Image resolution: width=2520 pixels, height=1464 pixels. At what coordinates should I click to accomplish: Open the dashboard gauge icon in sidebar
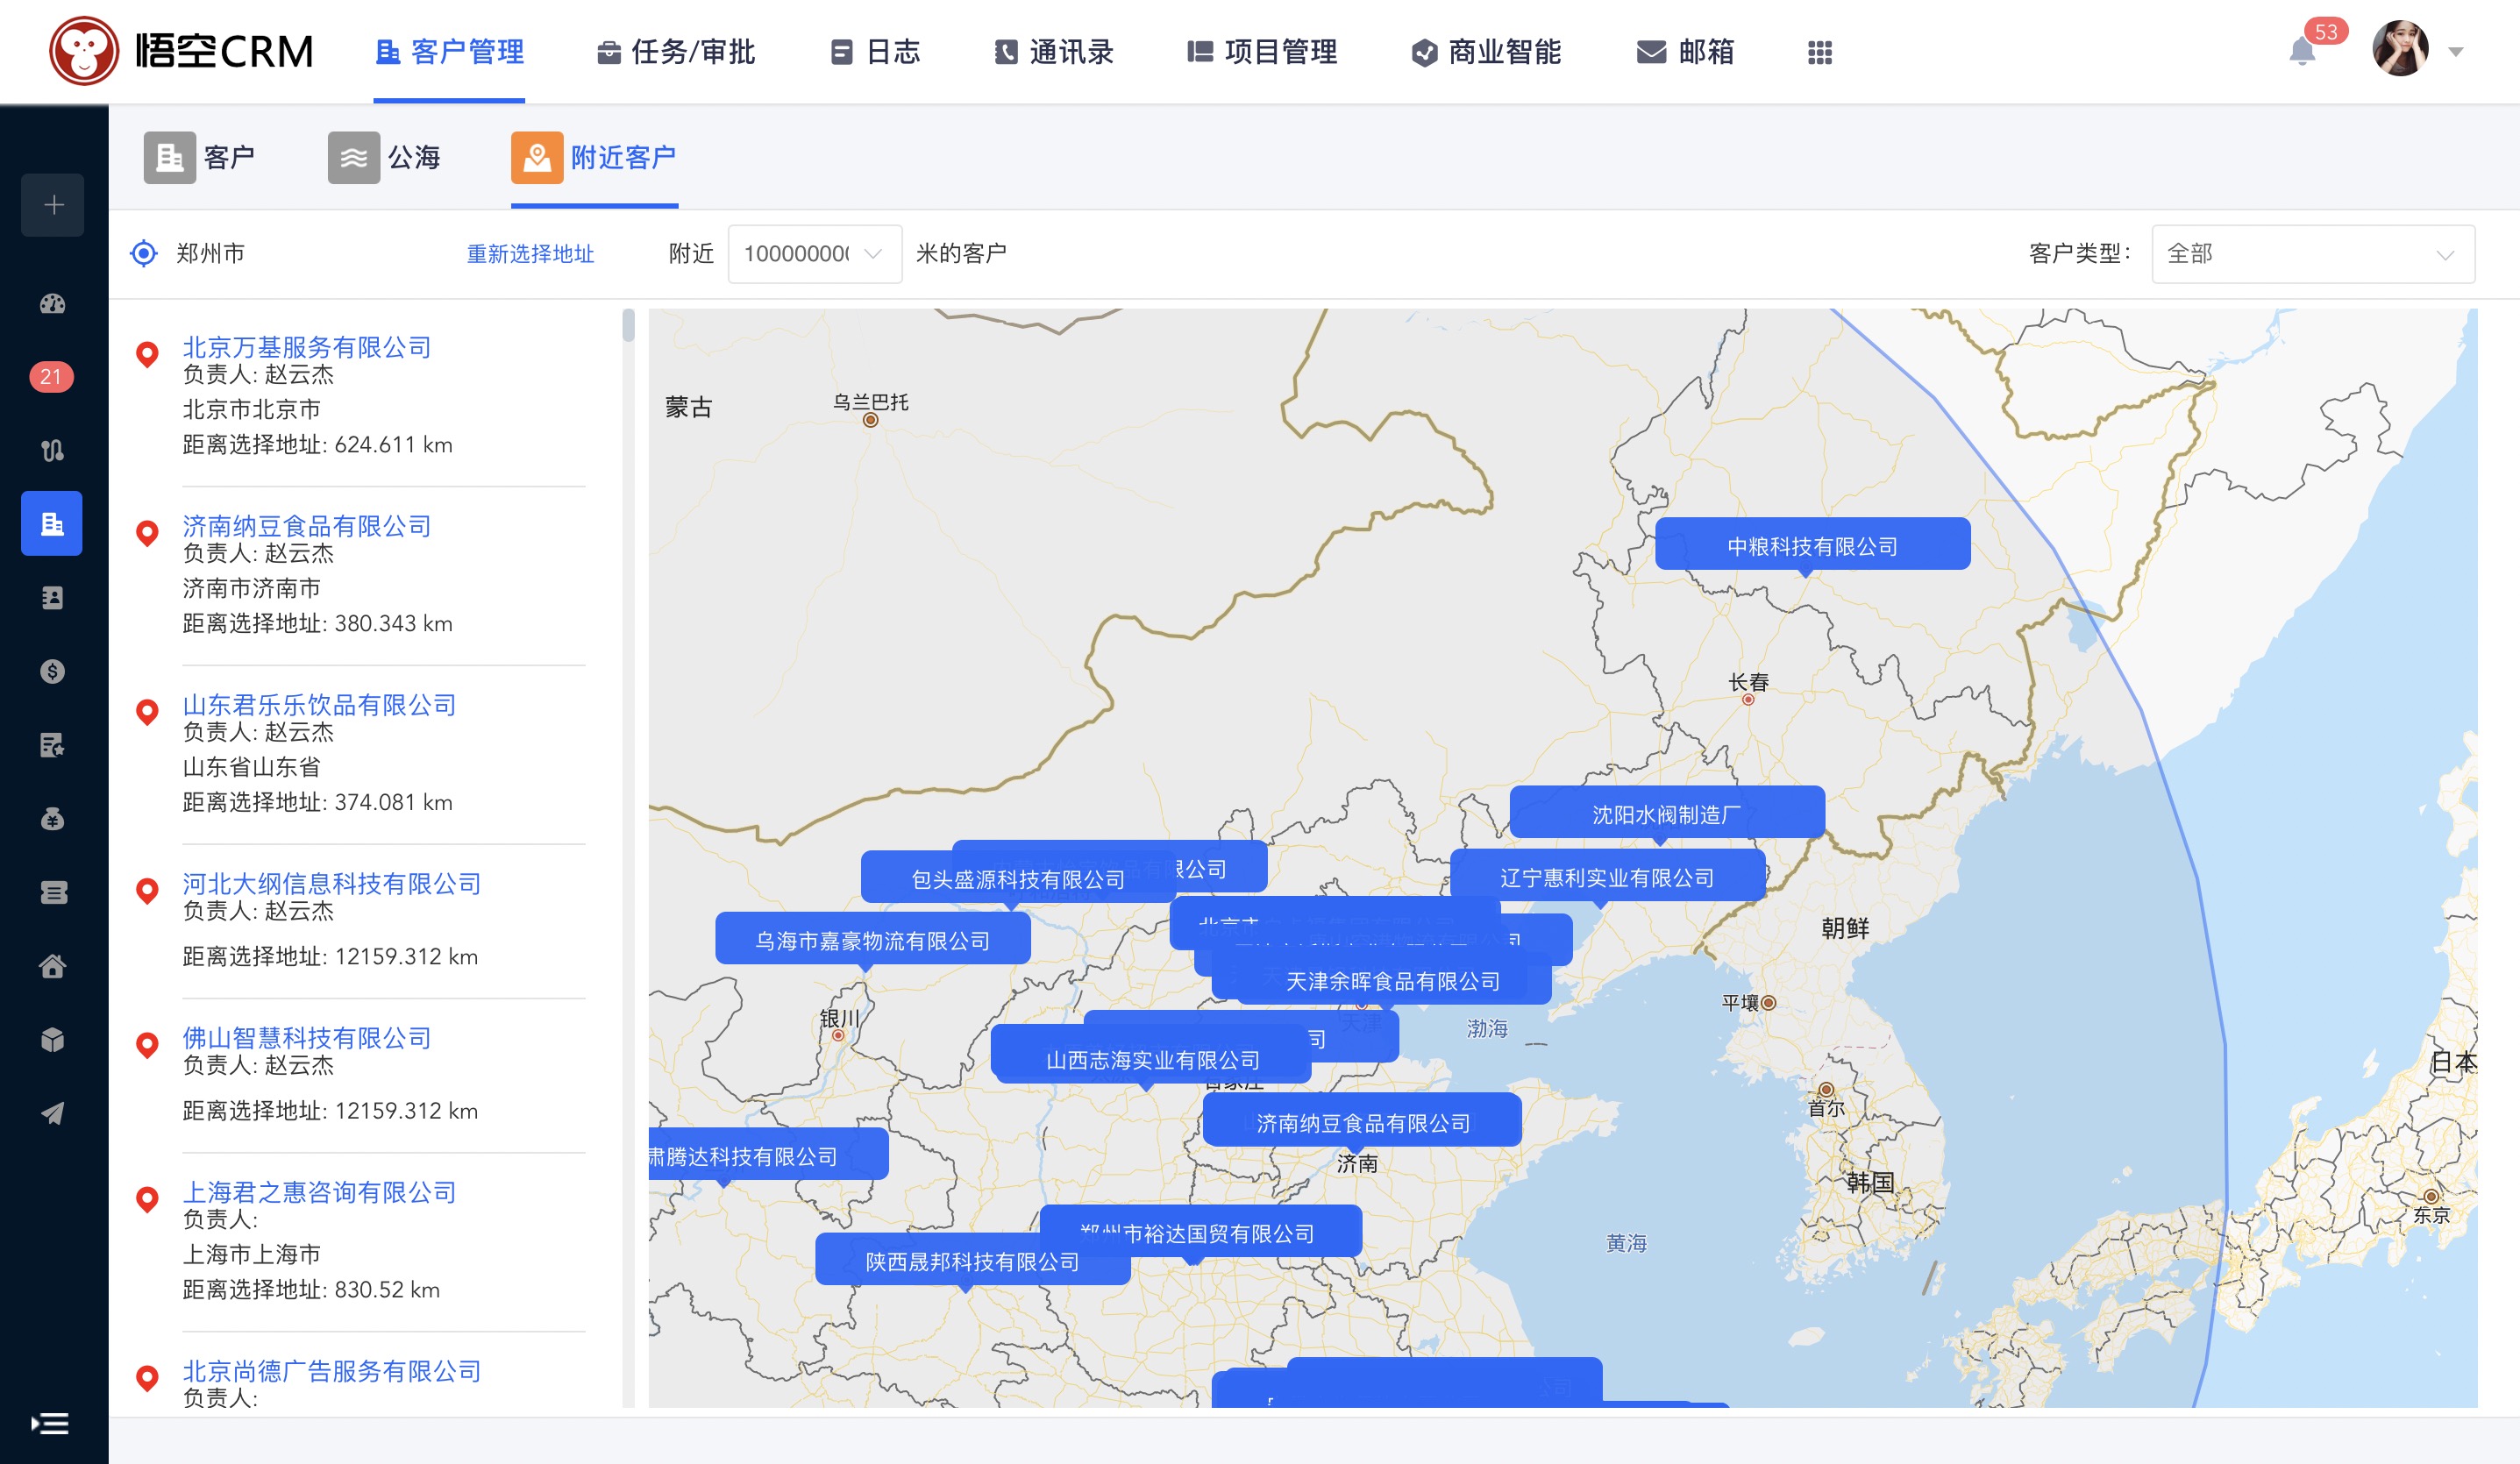pyautogui.click(x=52, y=304)
